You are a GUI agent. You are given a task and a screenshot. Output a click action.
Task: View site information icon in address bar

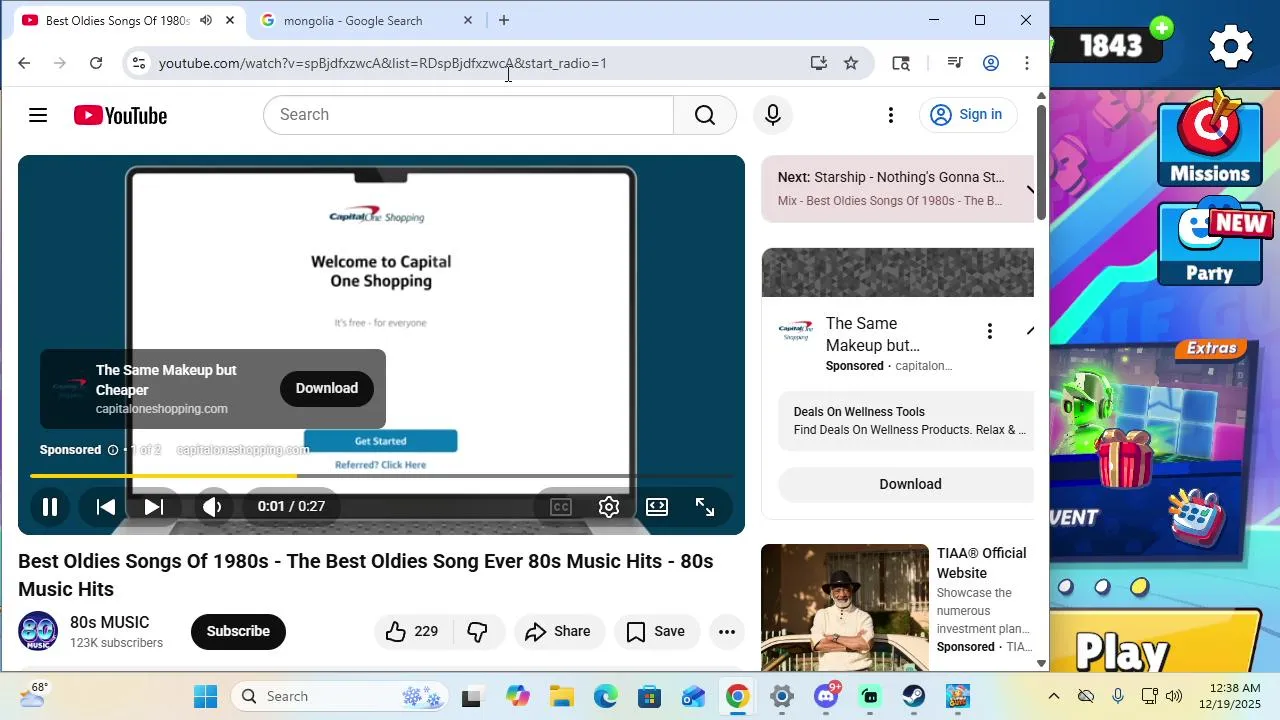coord(138,63)
